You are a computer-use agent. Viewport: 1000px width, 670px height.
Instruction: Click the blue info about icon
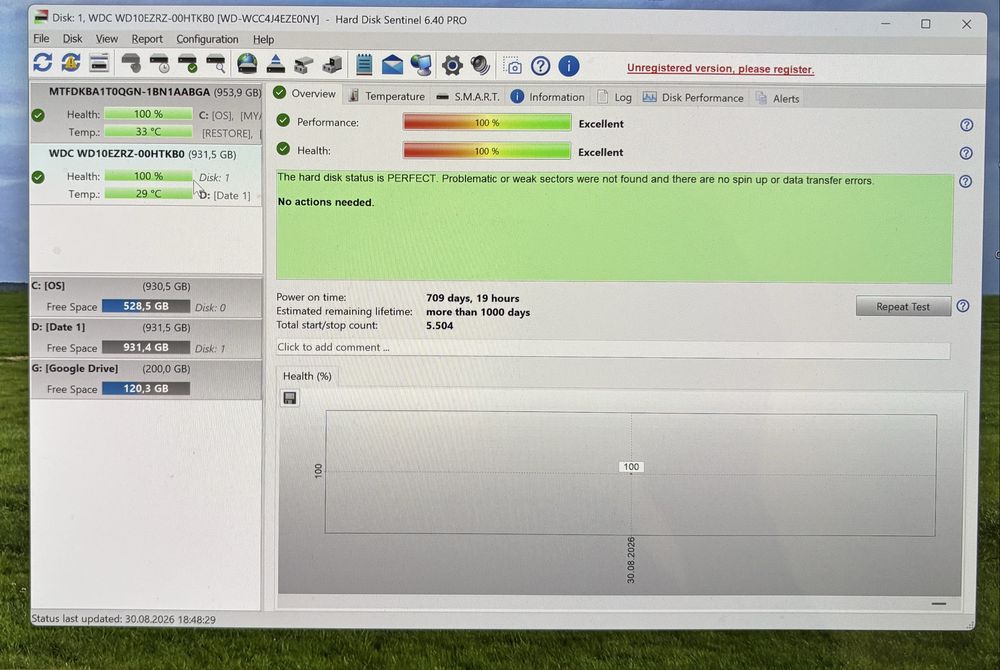[568, 66]
